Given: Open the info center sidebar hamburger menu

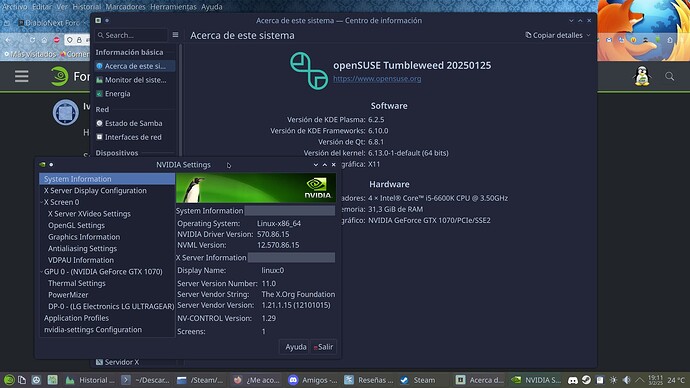Looking at the screenshot, I should tap(175, 35).
